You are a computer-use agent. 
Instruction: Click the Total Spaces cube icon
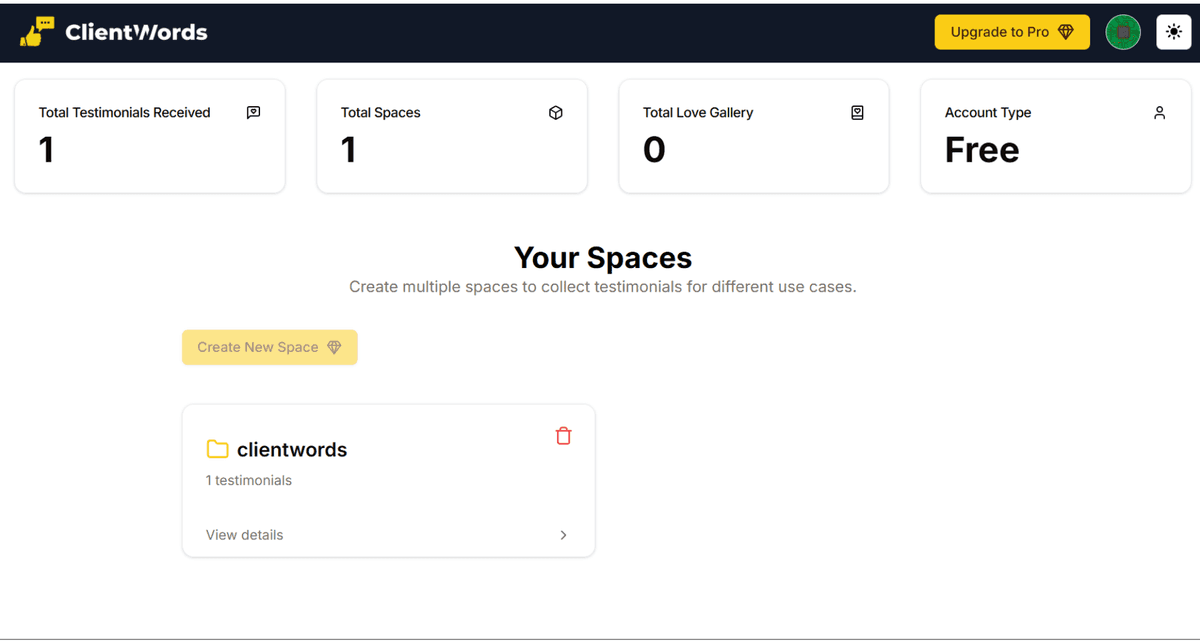555,112
